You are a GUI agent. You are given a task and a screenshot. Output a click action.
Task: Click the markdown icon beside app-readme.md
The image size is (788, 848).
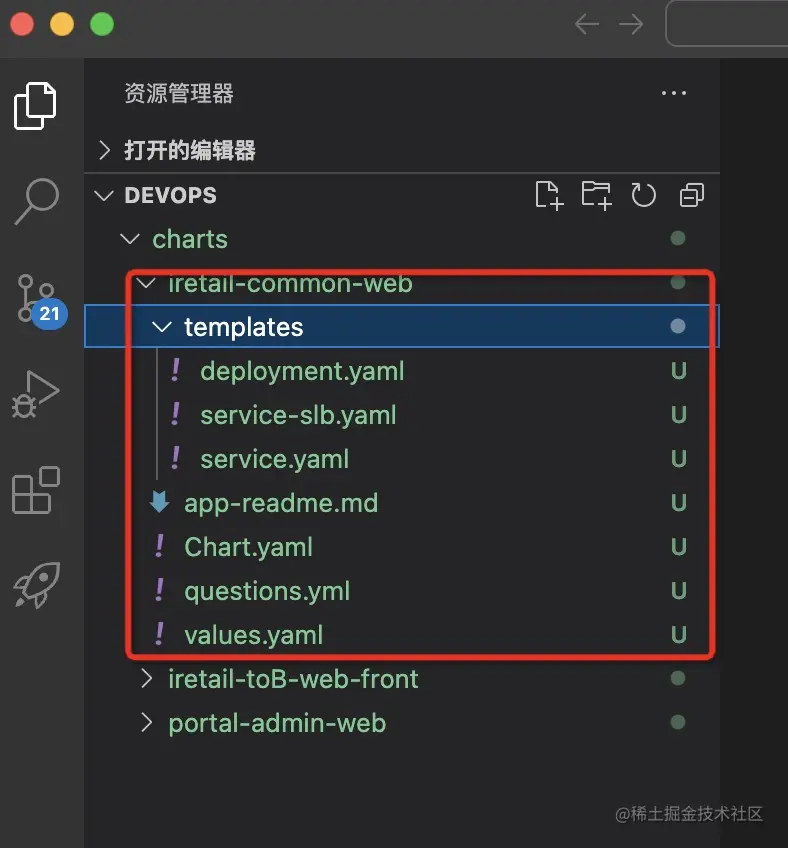click(x=160, y=502)
